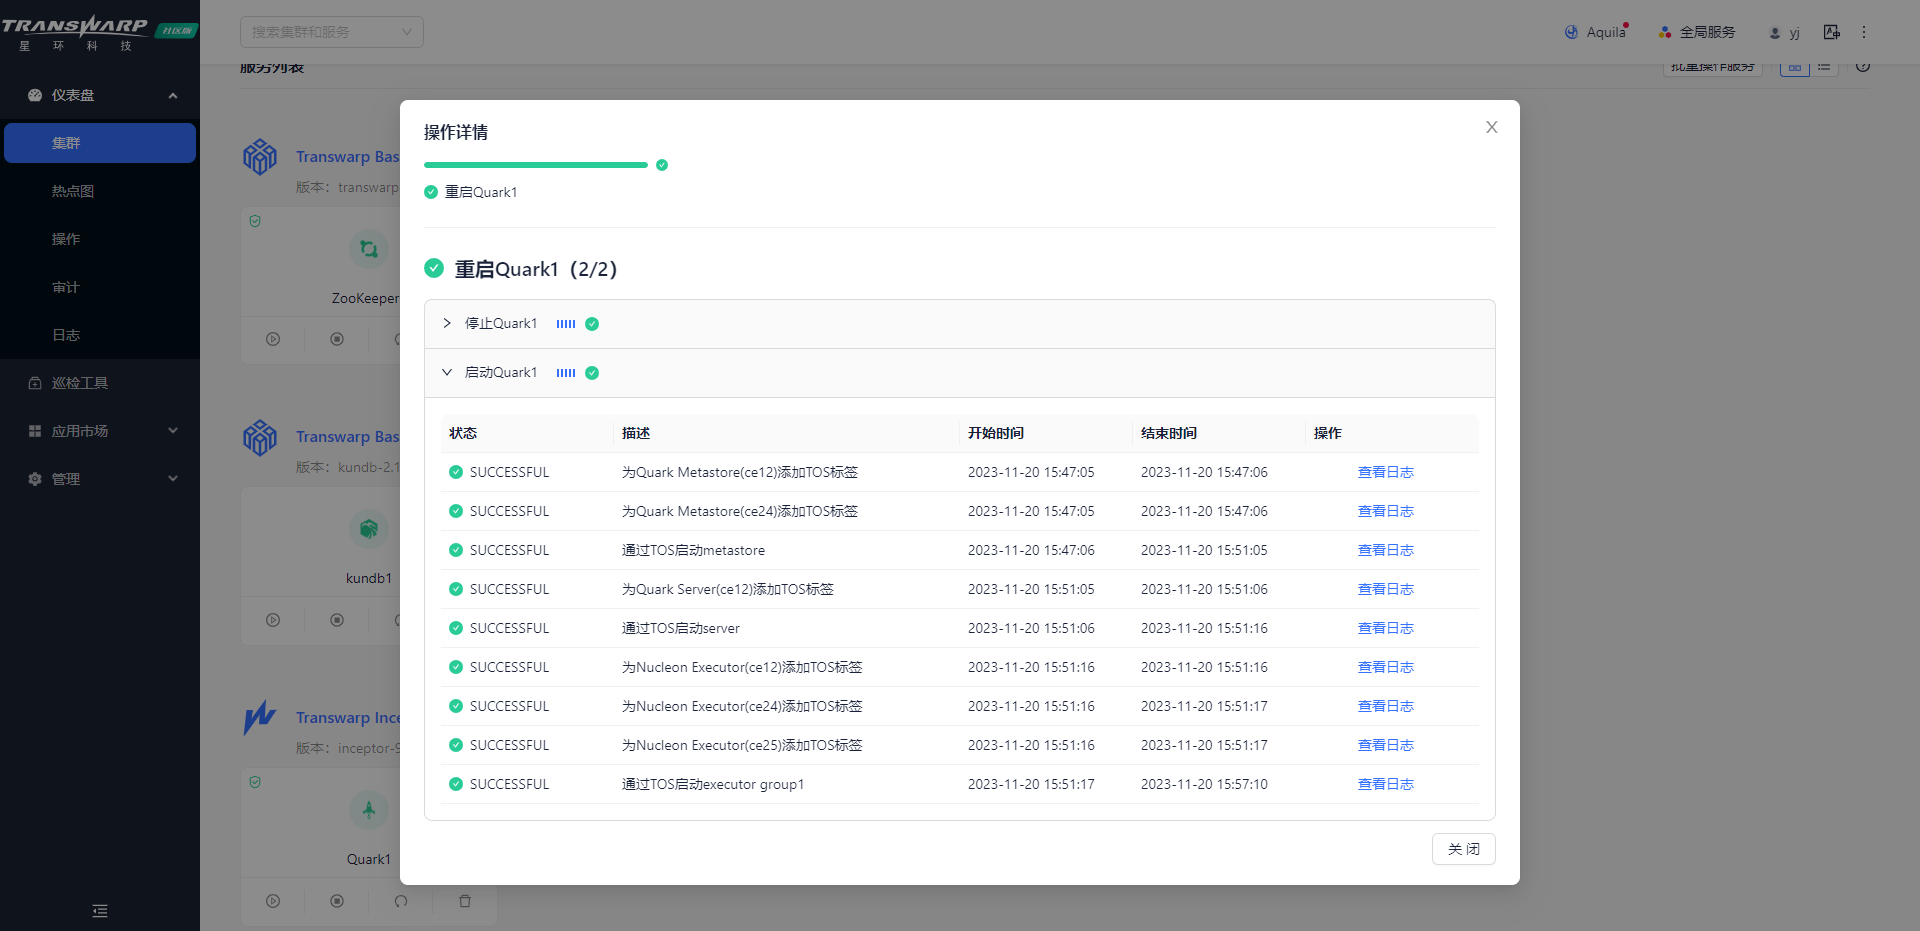
Task: Click stop icon under ZooKeeper card
Action: pyautogui.click(x=337, y=339)
